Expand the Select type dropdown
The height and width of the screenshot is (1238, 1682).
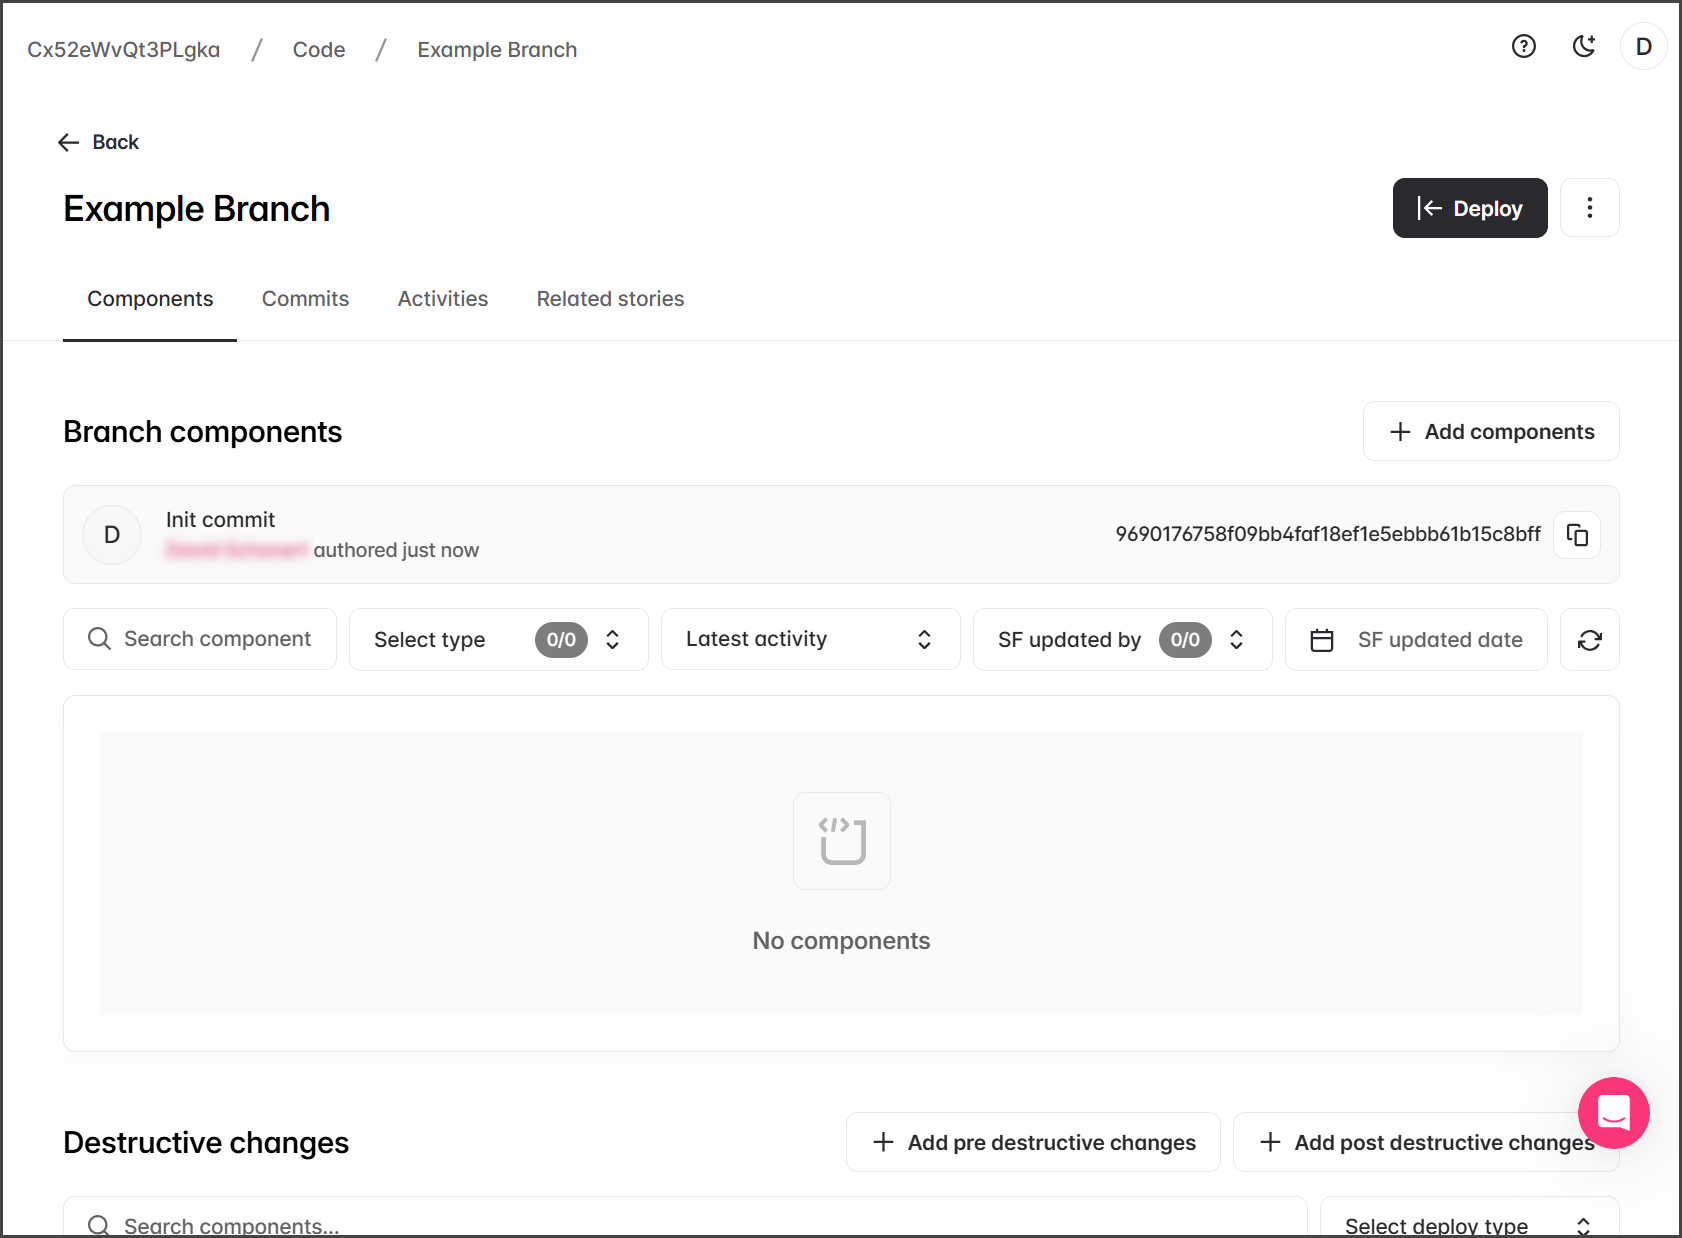point(498,640)
